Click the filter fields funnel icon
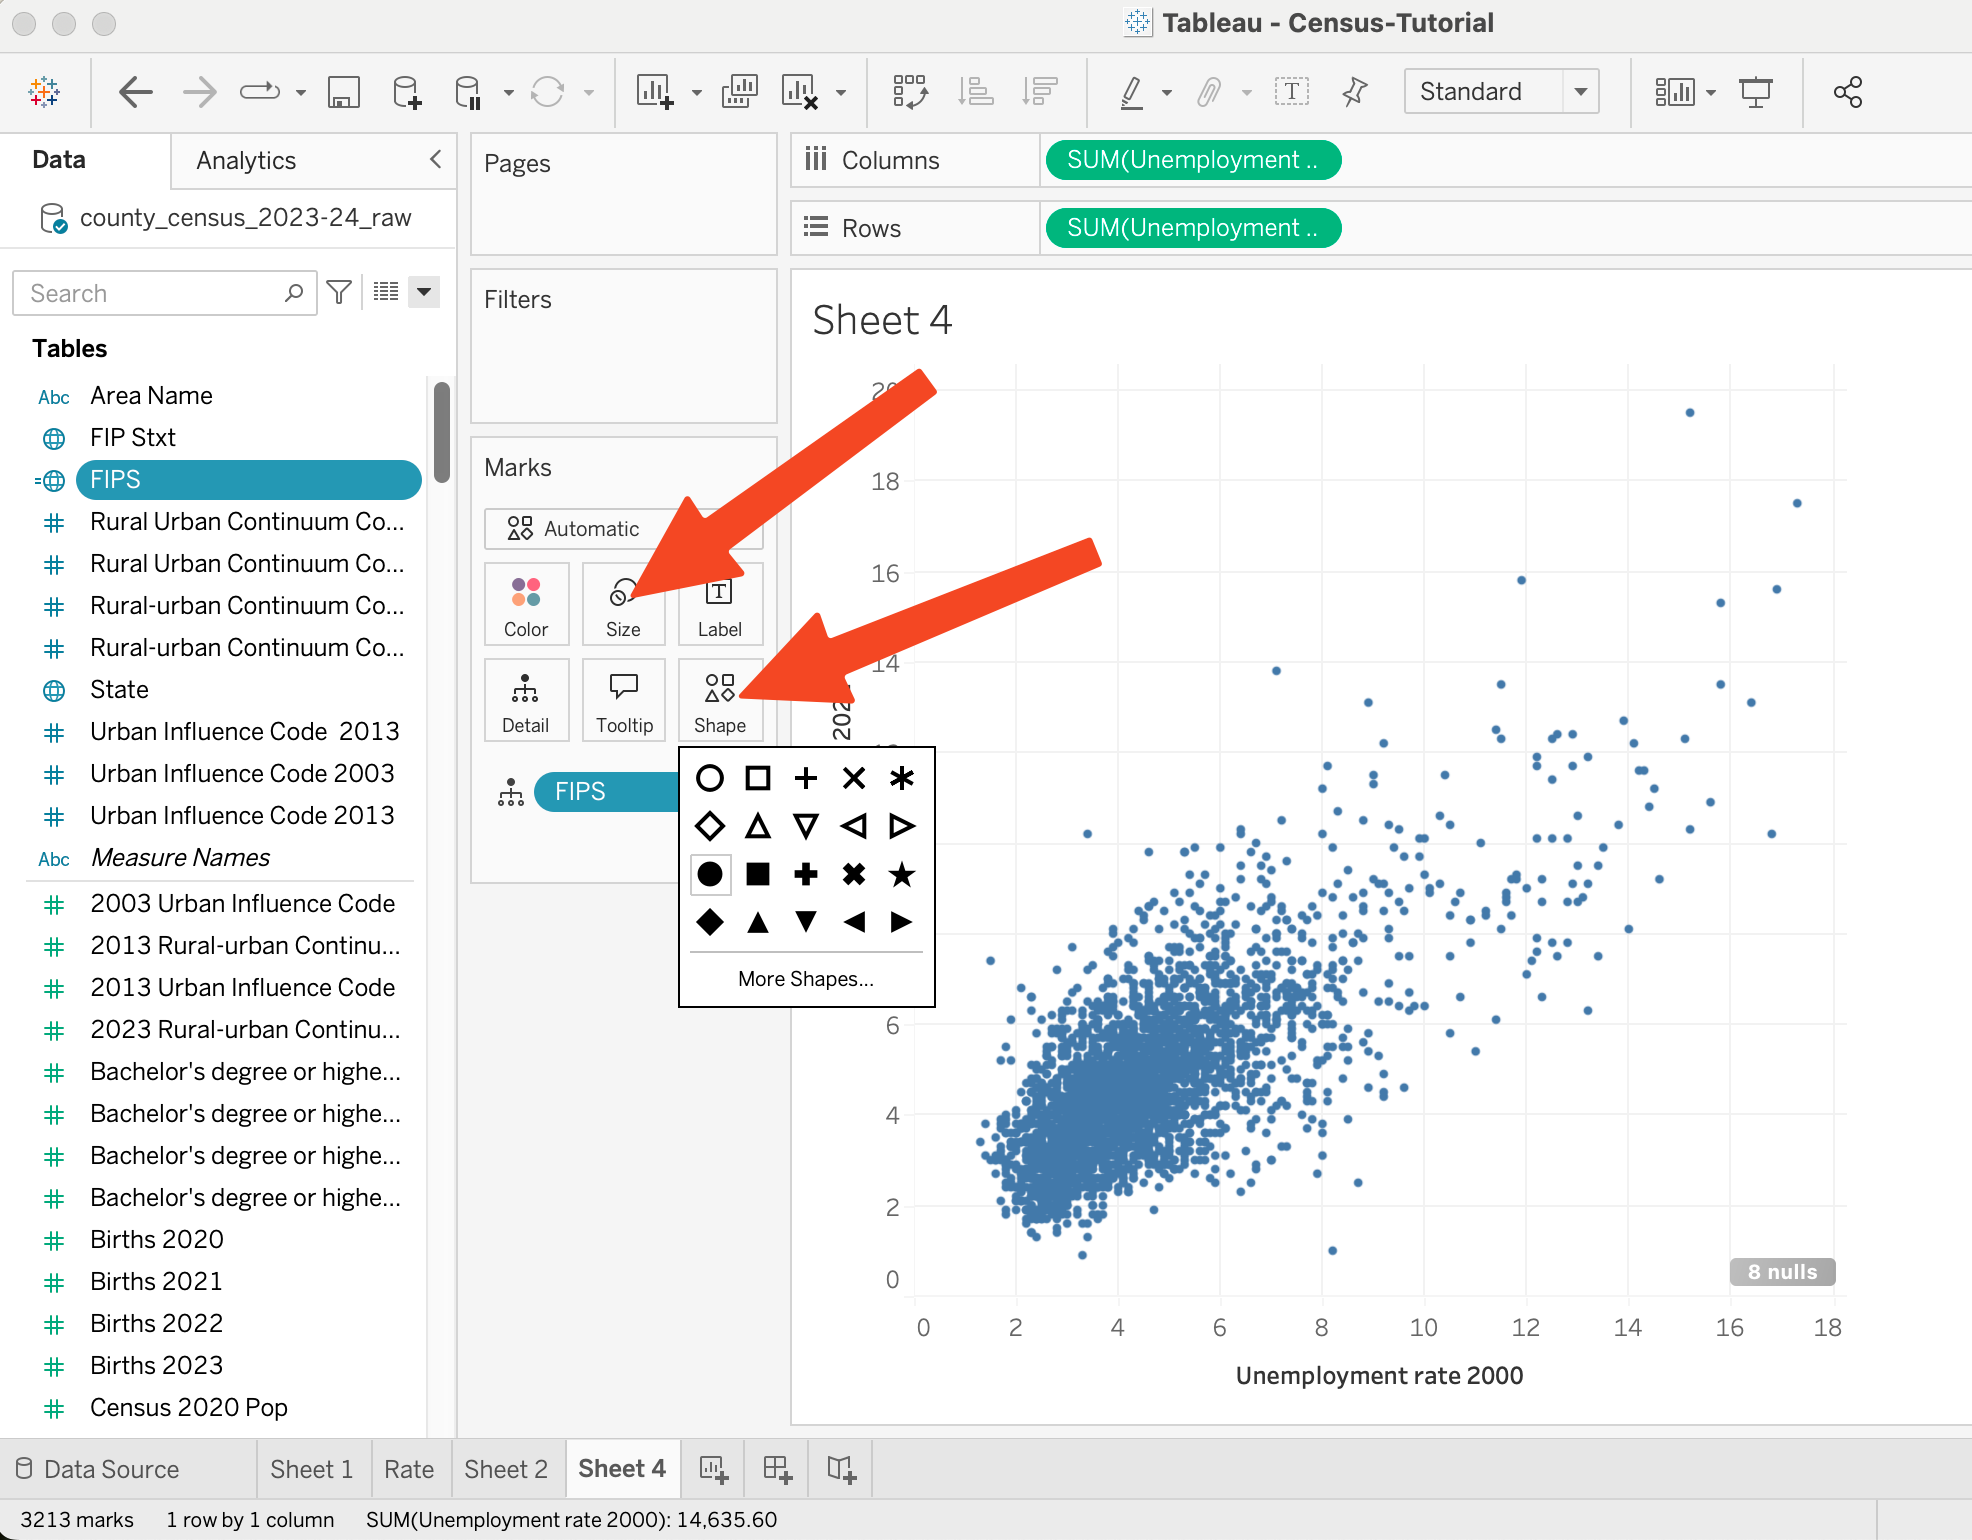 click(339, 292)
